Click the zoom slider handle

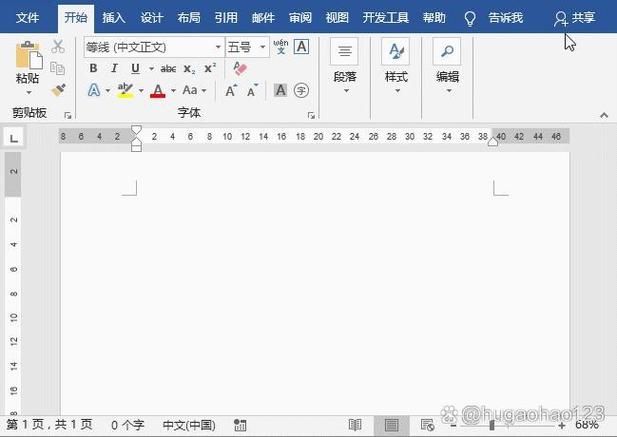(492, 425)
